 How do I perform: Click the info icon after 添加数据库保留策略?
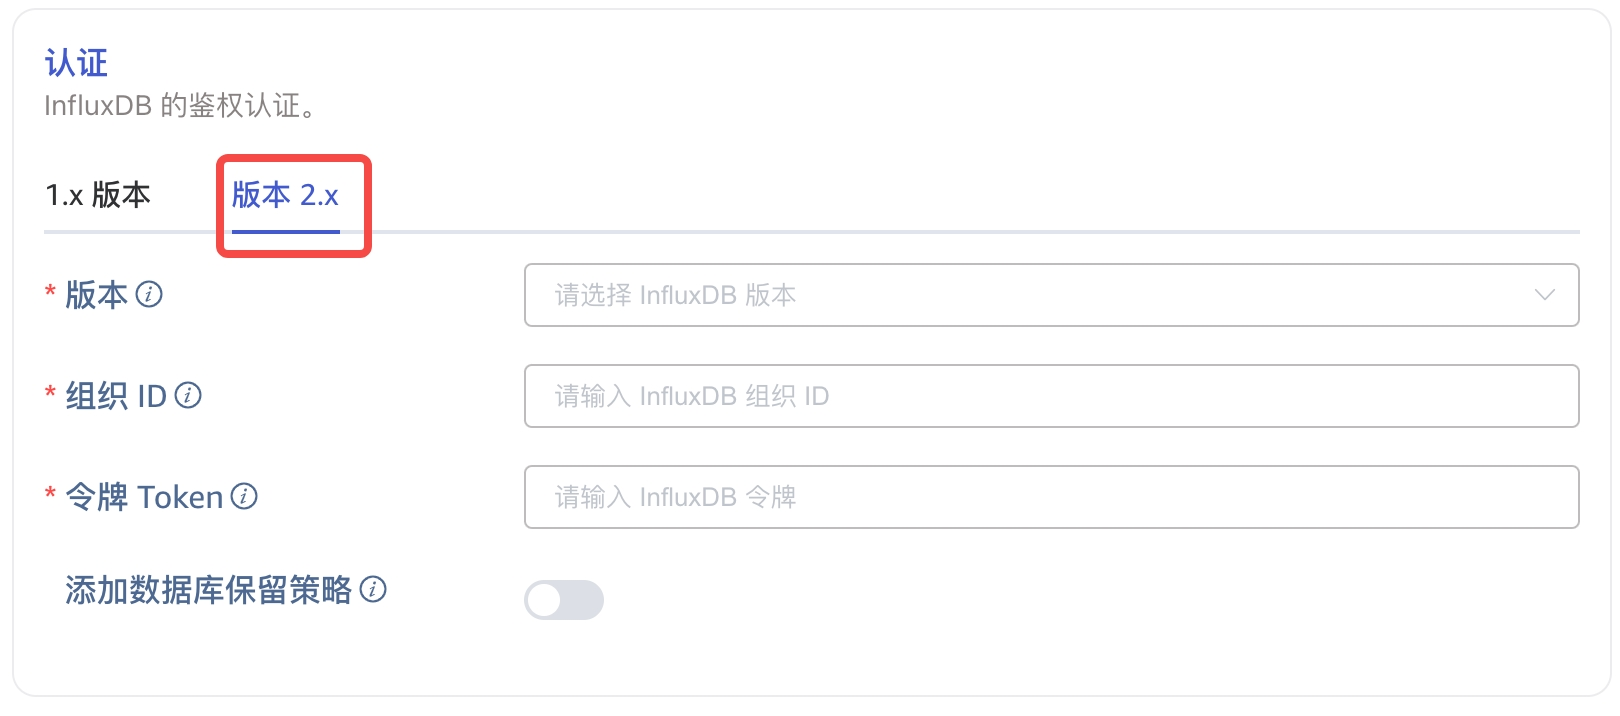[x=373, y=589]
